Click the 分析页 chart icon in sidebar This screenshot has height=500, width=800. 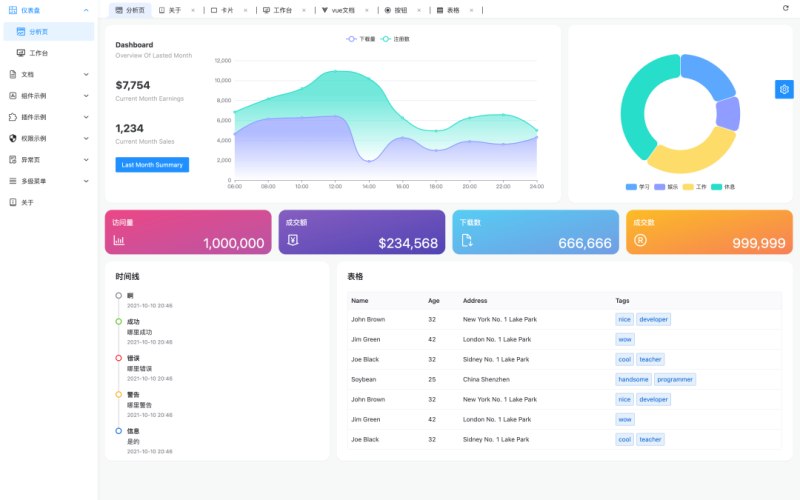(21, 32)
